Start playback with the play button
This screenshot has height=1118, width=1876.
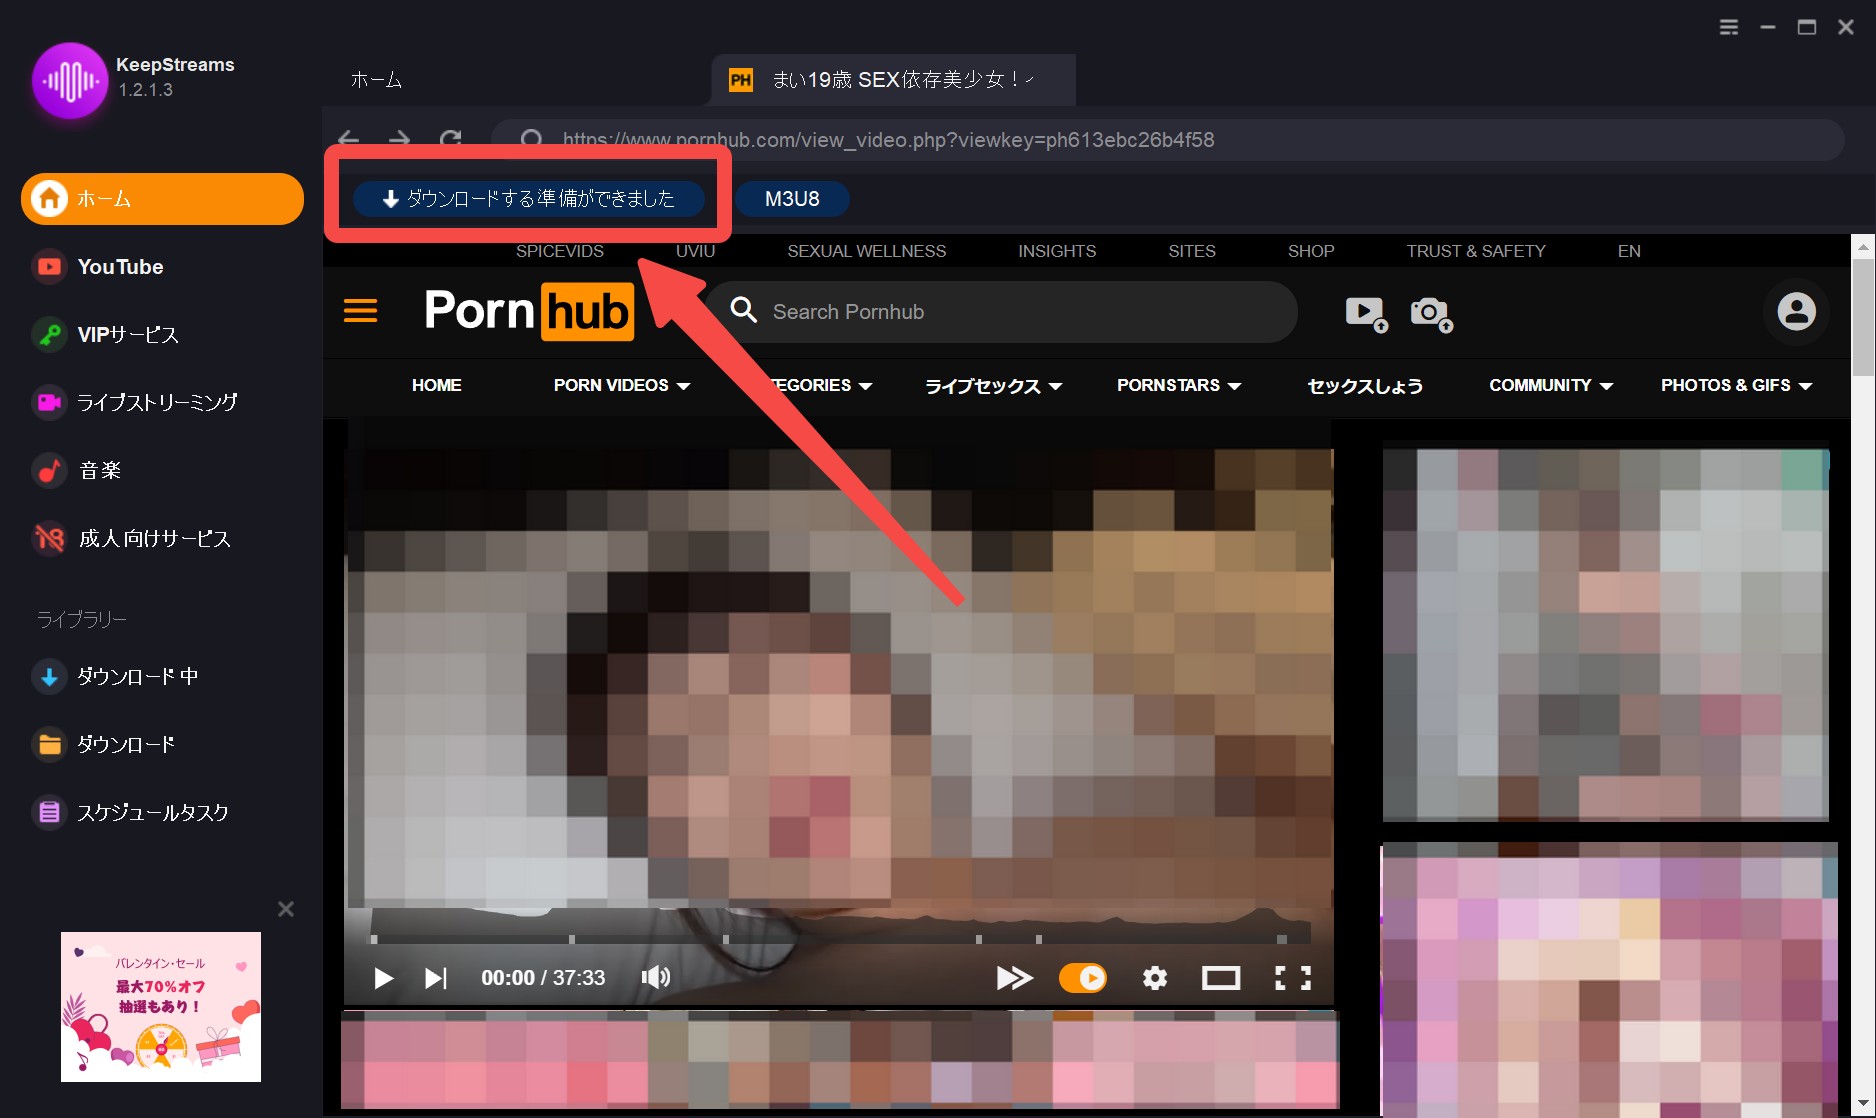[383, 978]
